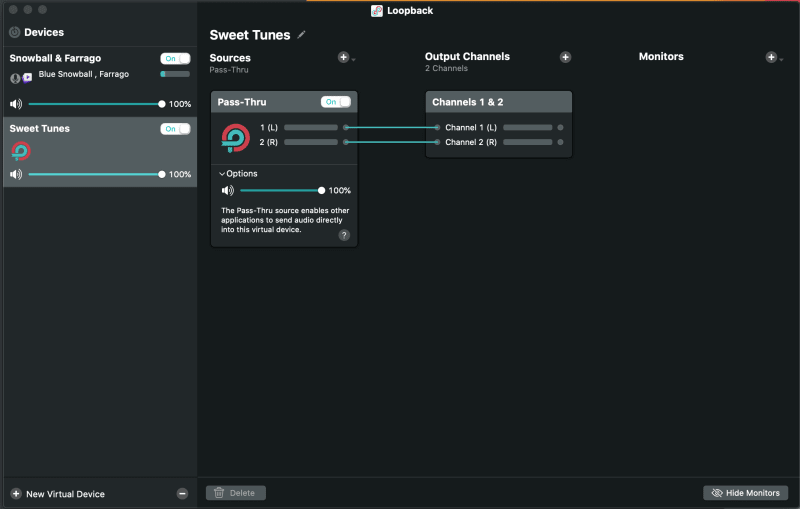The image size is (800, 509).
Task: Click the Monitors heading
Action: (x=661, y=57)
